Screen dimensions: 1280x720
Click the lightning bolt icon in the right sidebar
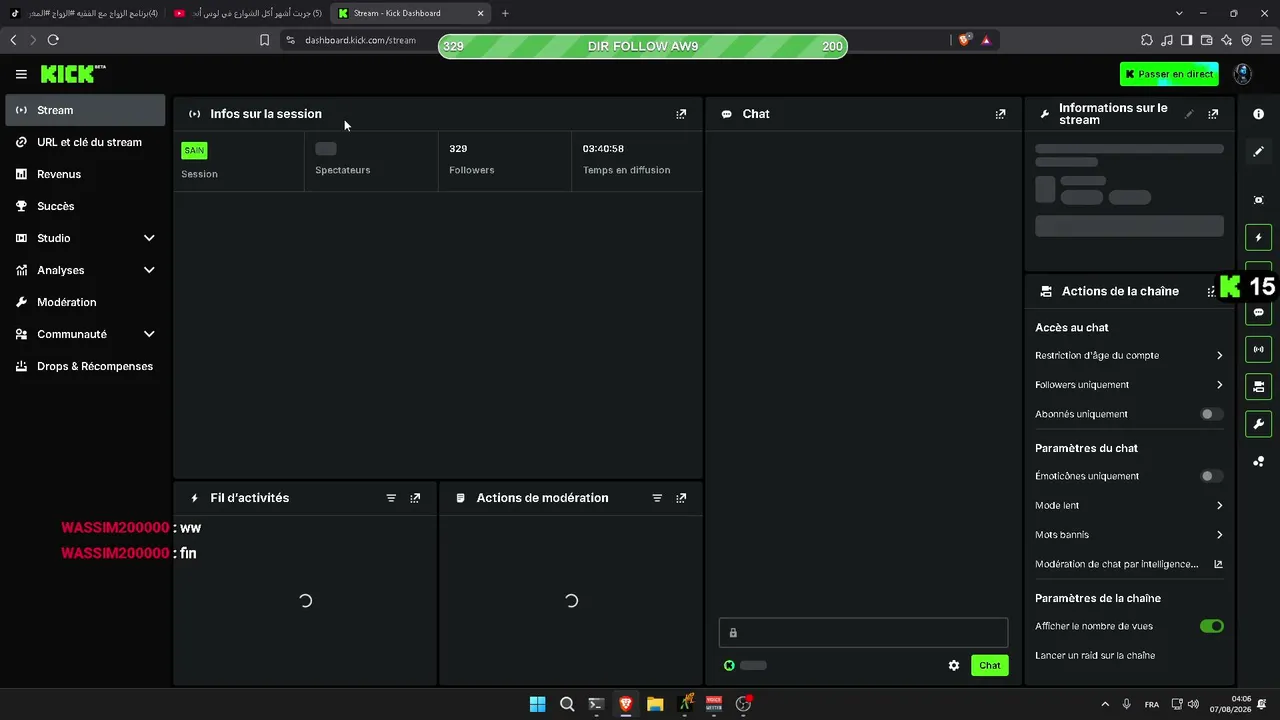[1259, 238]
